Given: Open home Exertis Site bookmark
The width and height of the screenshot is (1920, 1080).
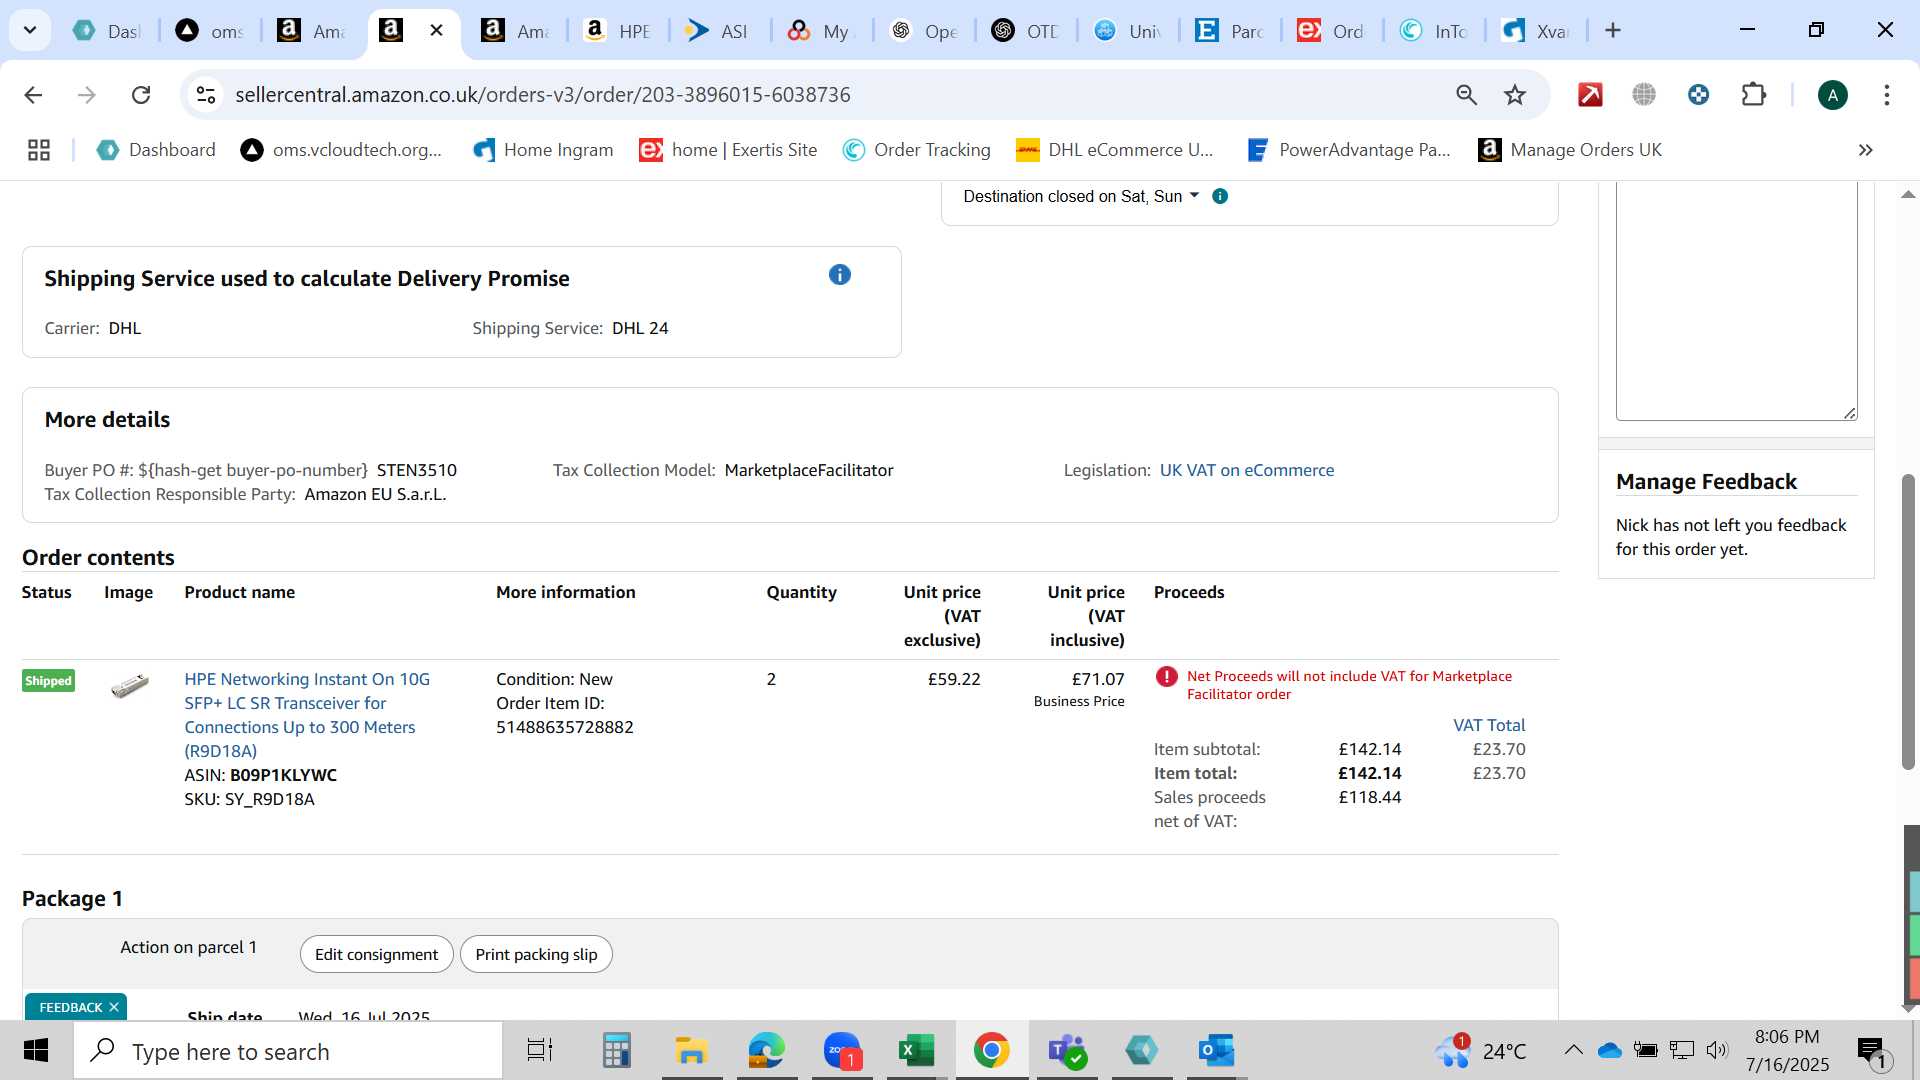Looking at the screenshot, I should coord(728,150).
